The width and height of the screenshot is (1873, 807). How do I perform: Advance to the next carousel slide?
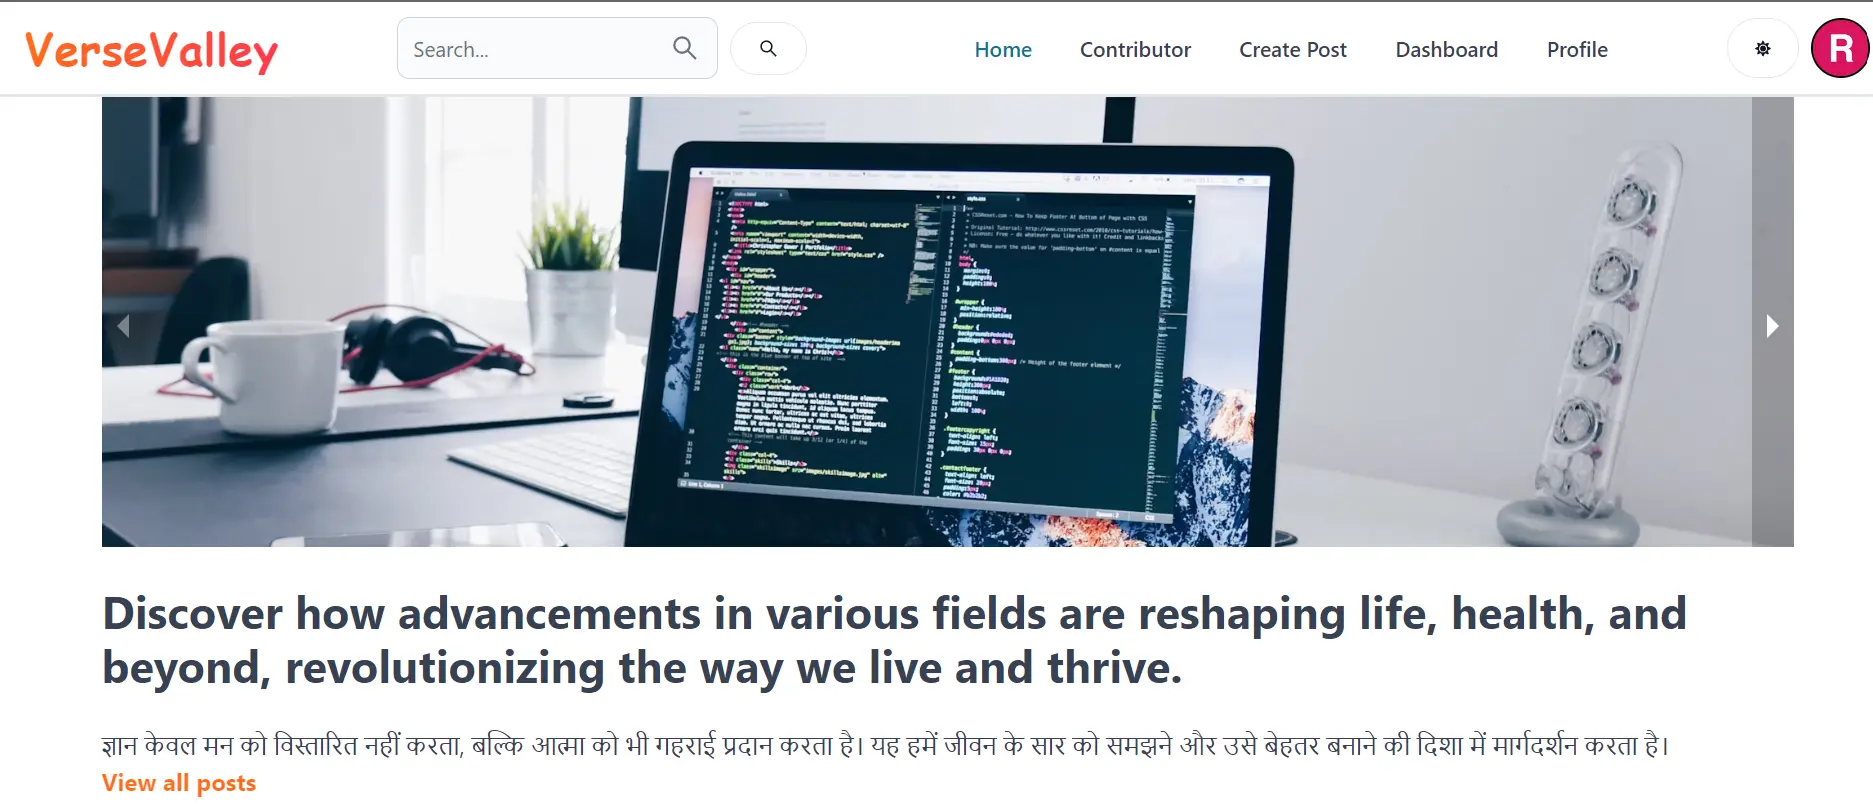pos(1771,326)
